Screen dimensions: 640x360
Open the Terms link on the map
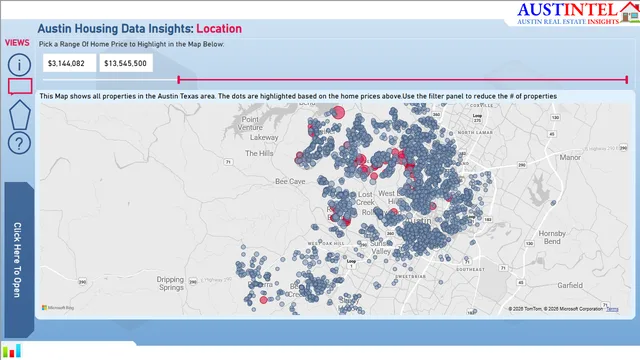612,309
